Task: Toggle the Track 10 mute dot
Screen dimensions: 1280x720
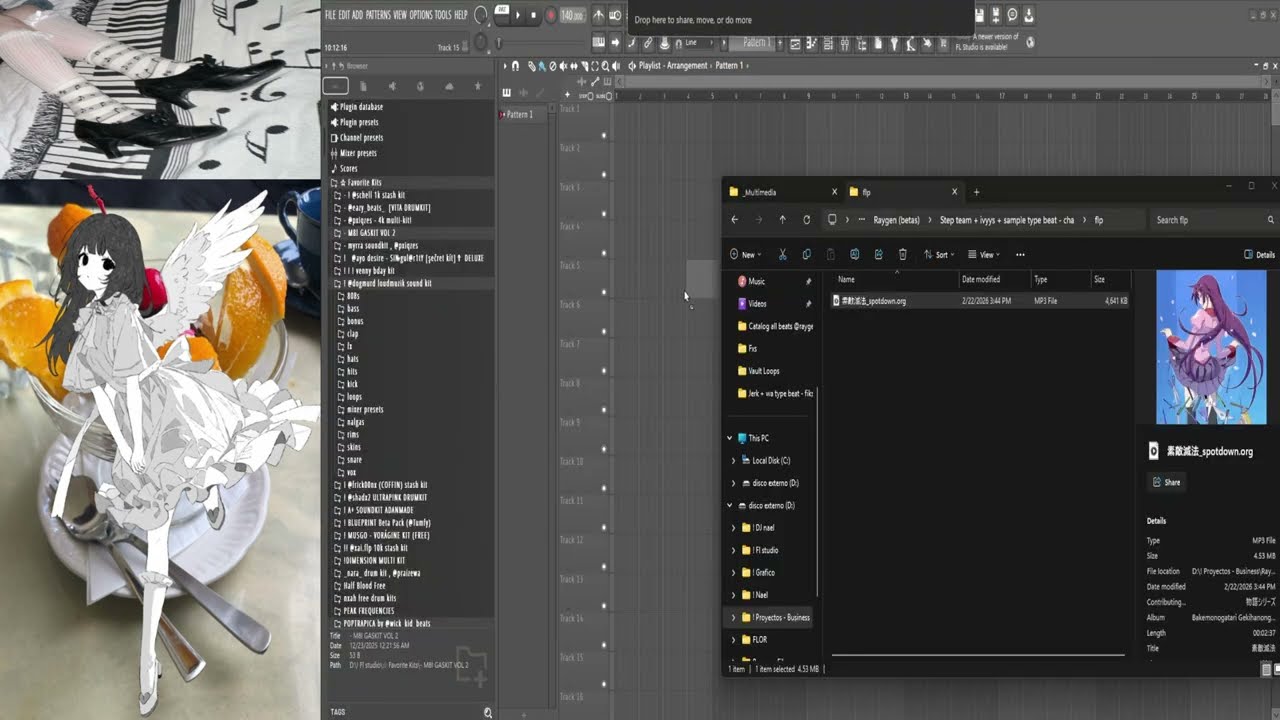Action: click(x=604, y=489)
